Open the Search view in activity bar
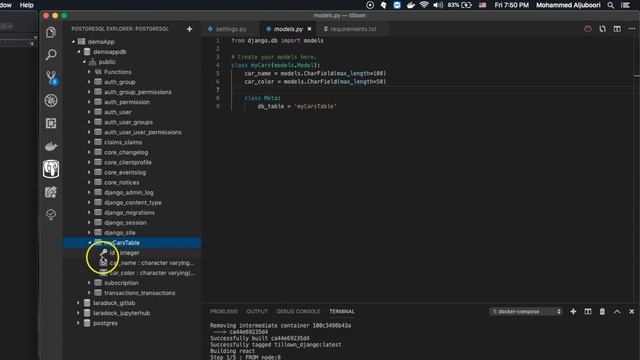640x360 pixels. click(x=51, y=54)
